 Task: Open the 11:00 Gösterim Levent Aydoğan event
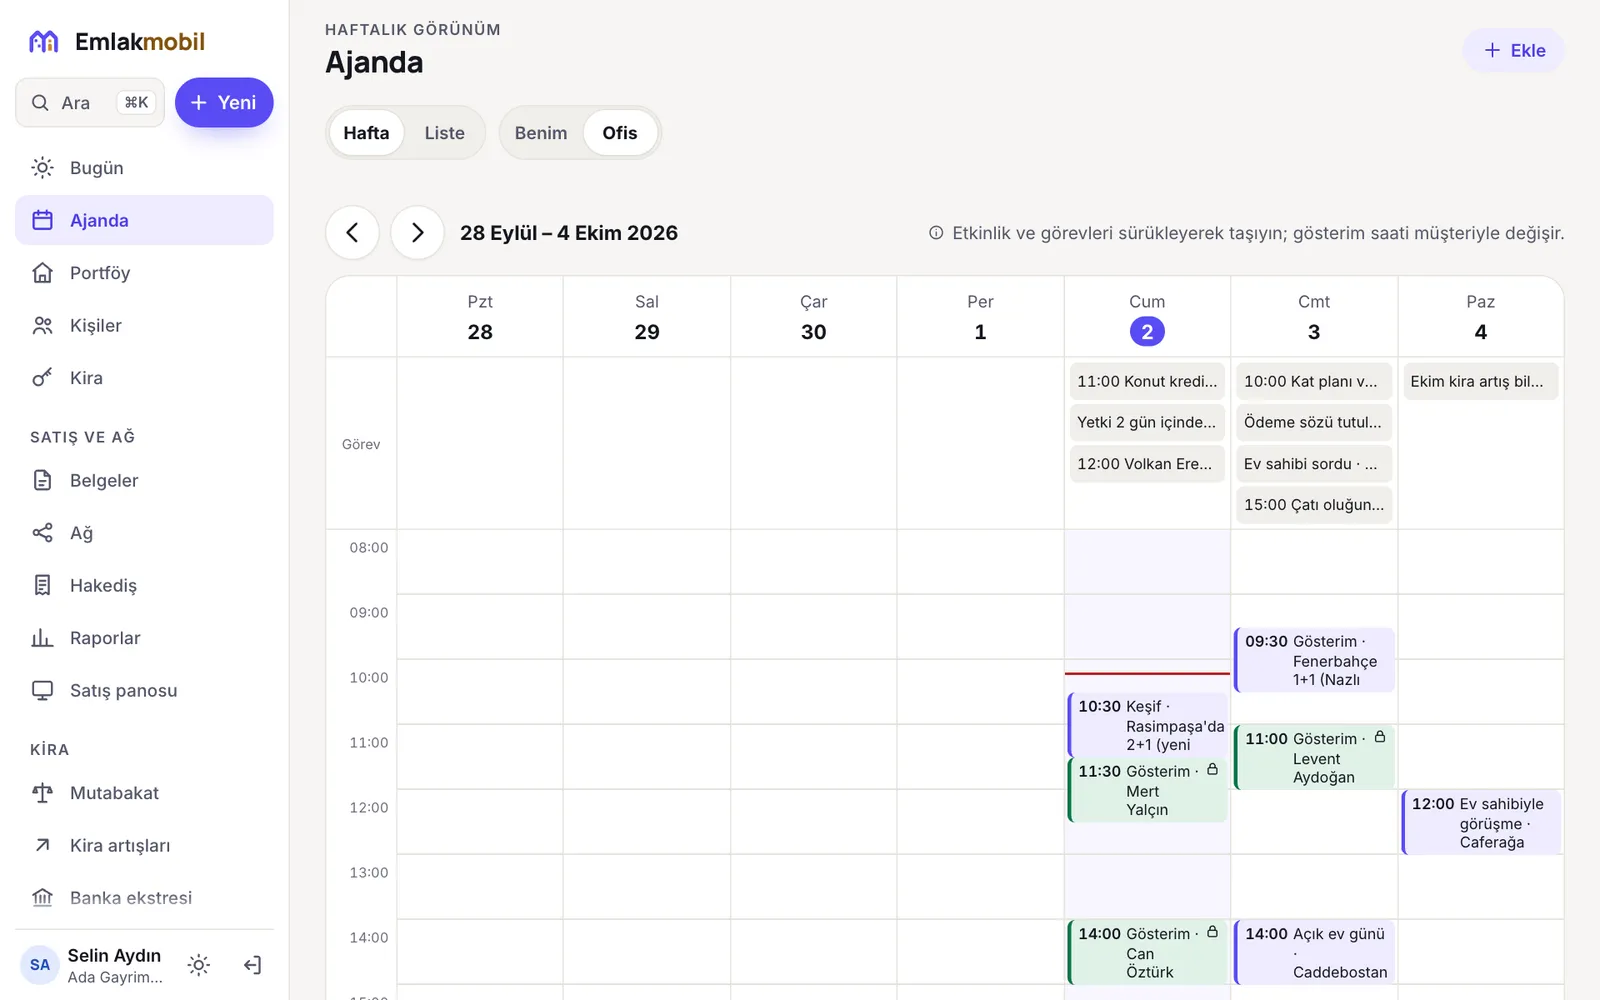[x=1314, y=757]
